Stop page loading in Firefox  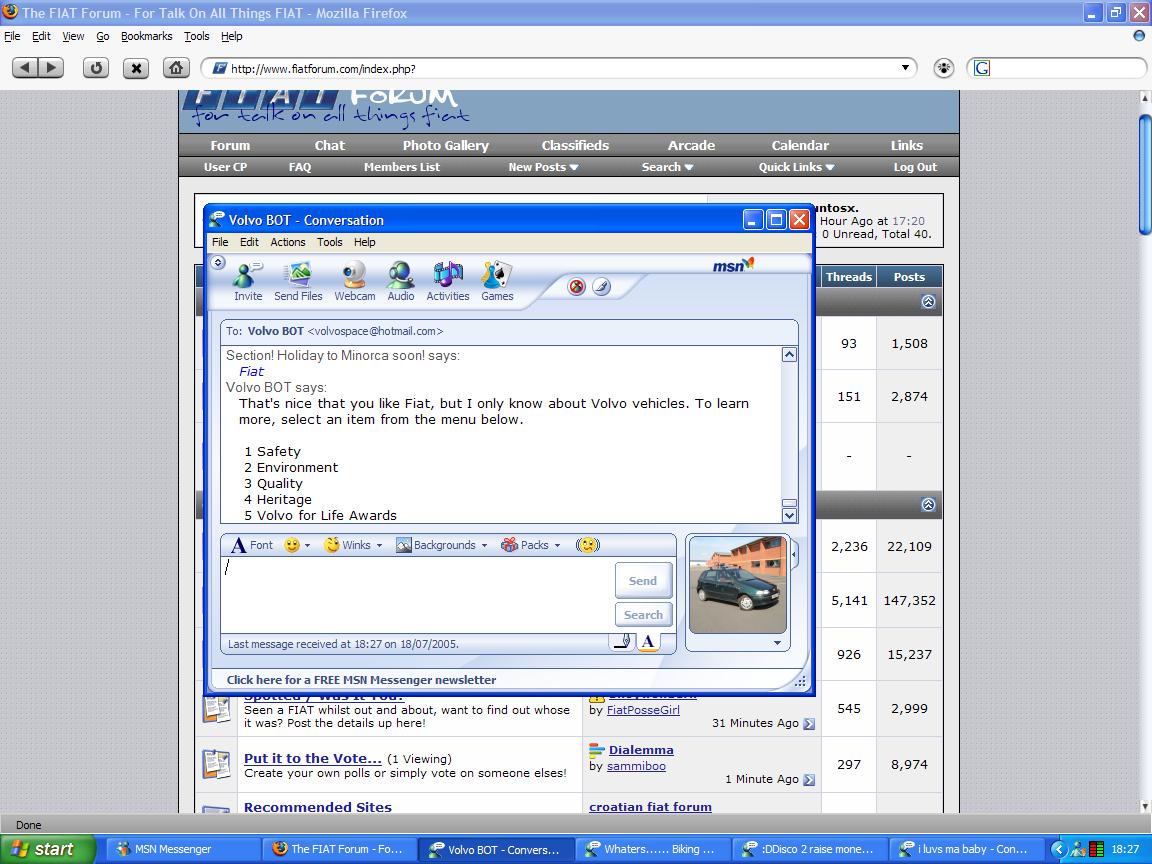[136, 68]
